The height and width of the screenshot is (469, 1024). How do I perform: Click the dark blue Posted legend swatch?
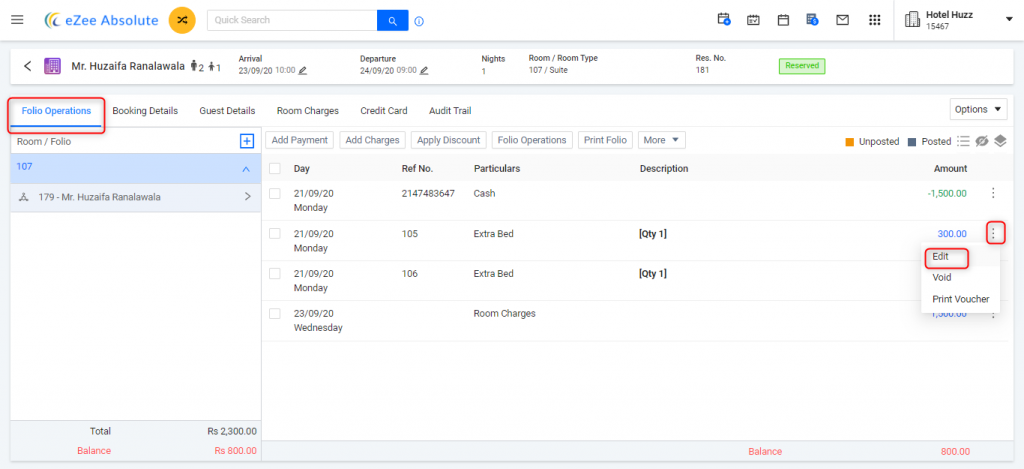pos(912,142)
